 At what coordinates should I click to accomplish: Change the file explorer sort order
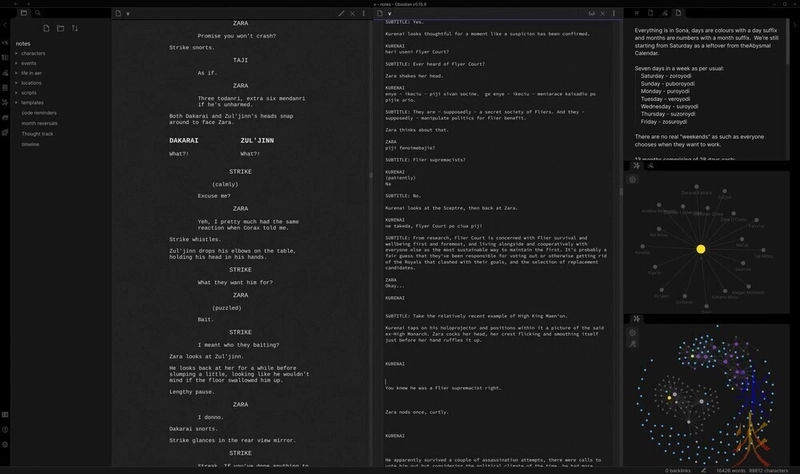(x=75, y=28)
